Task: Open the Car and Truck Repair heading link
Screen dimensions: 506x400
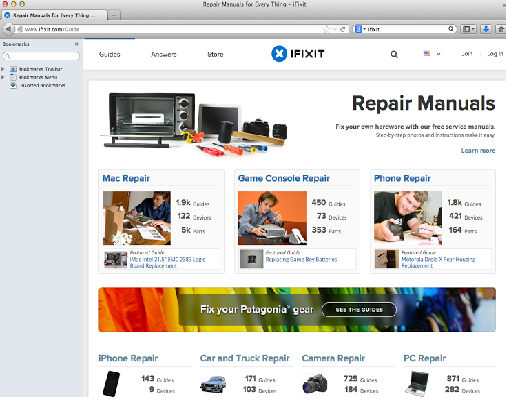Action: tap(245, 358)
